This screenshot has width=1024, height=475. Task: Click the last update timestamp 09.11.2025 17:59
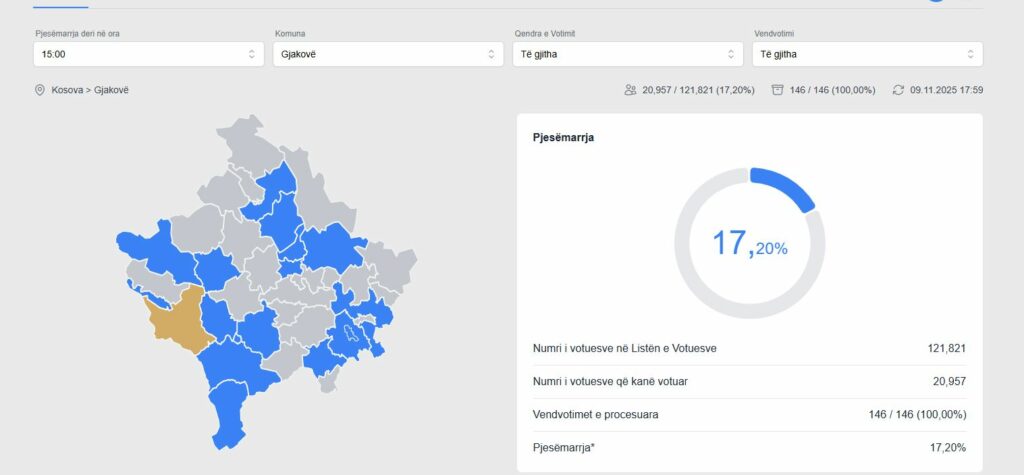coord(946,90)
